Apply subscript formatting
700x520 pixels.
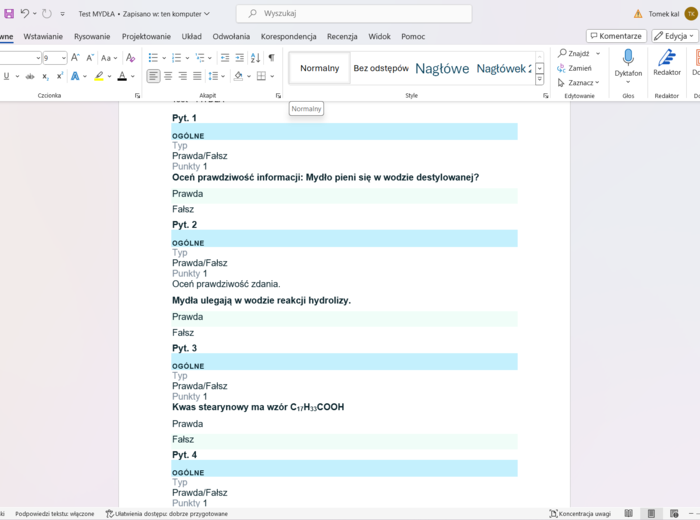45,76
